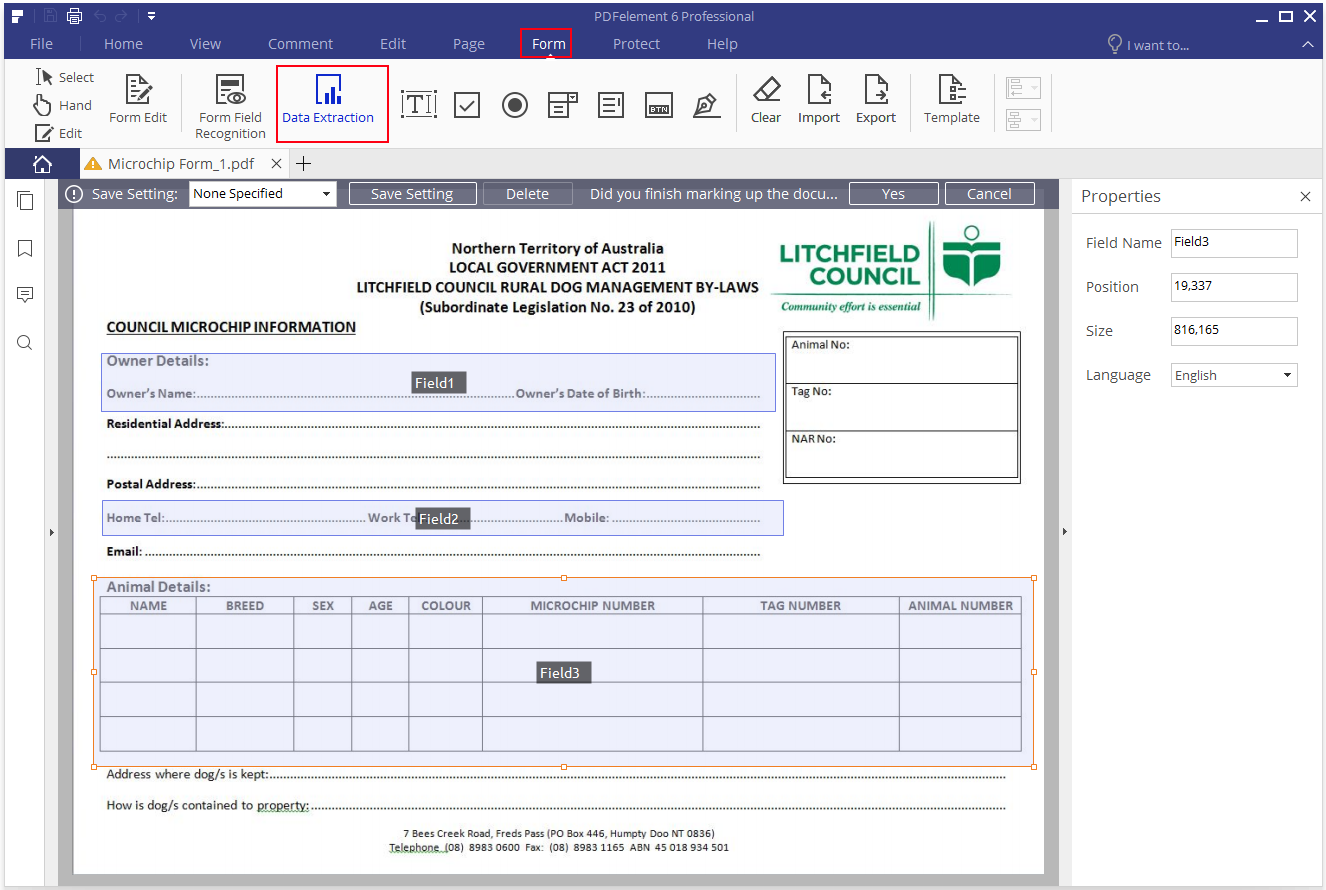Edit the Field Name input box
Image resolution: width=1326 pixels, height=890 pixels.
[1234, 243]
